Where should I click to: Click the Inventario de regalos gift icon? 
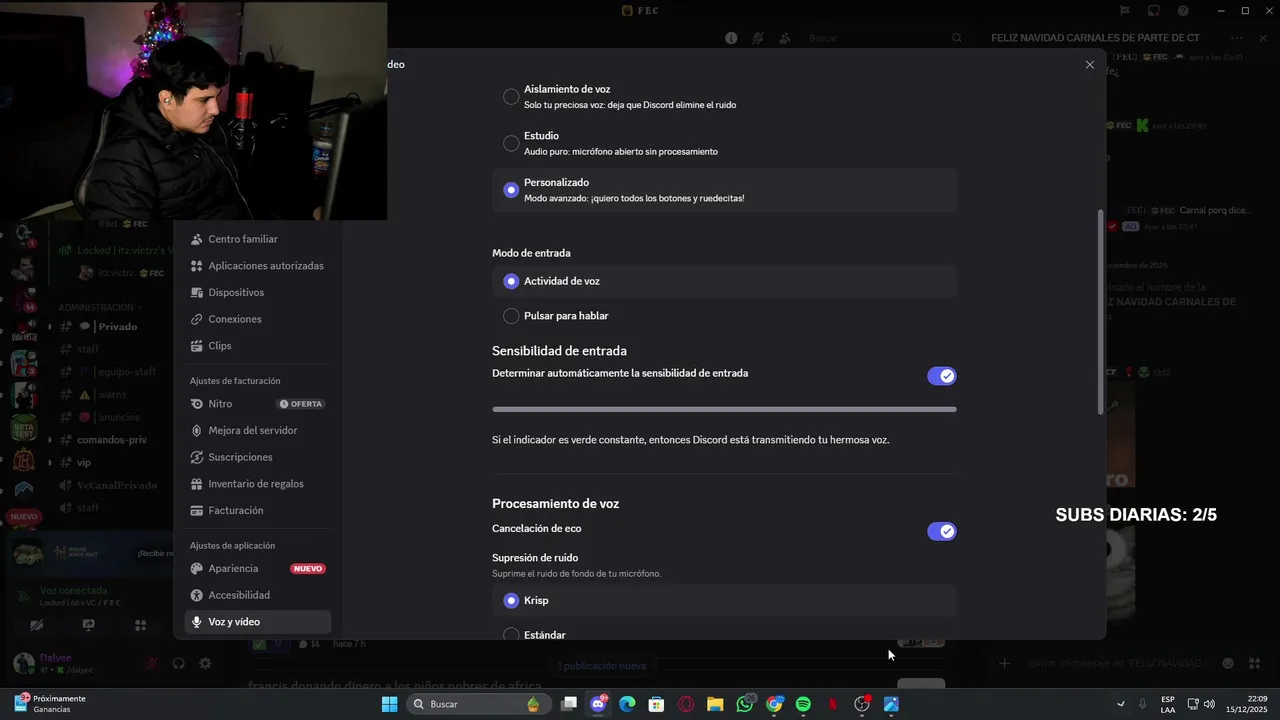tap(197, 484)
